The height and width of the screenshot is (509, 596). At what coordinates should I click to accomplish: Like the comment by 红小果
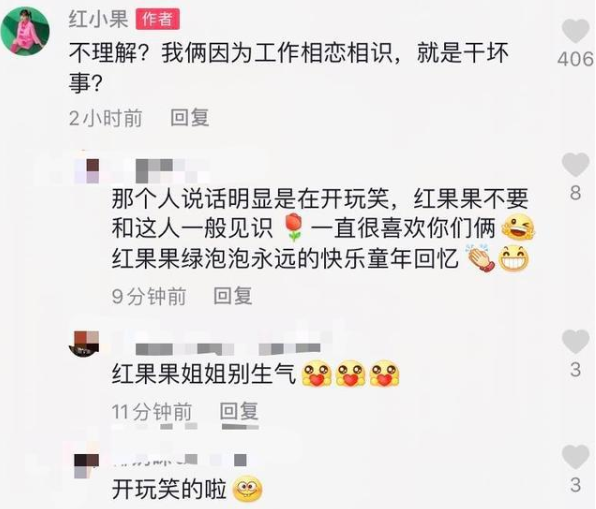[x=575, y=31]
